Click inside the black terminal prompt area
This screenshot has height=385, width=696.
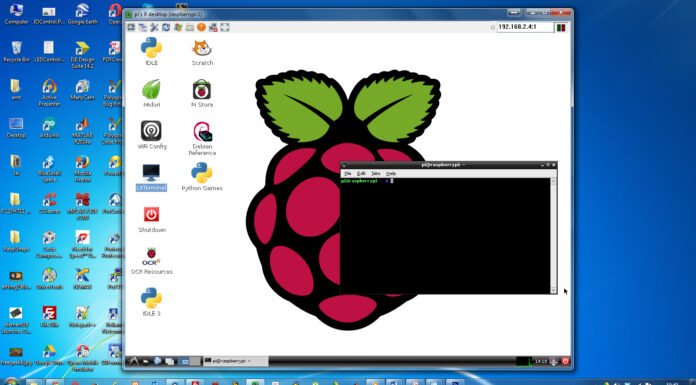tap(446, 235)
